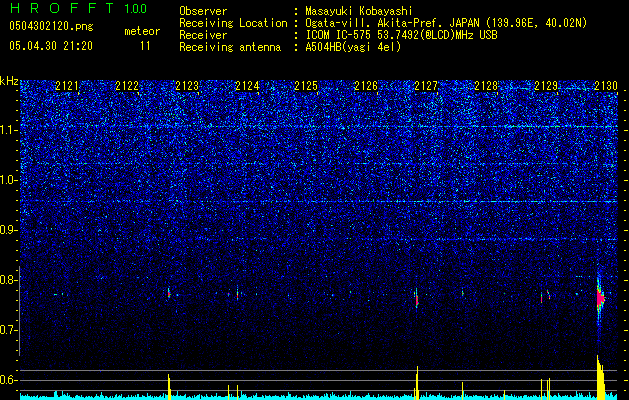
Task: Click the 0.6 kHz axis label
Action: click(x=9, y=380)
